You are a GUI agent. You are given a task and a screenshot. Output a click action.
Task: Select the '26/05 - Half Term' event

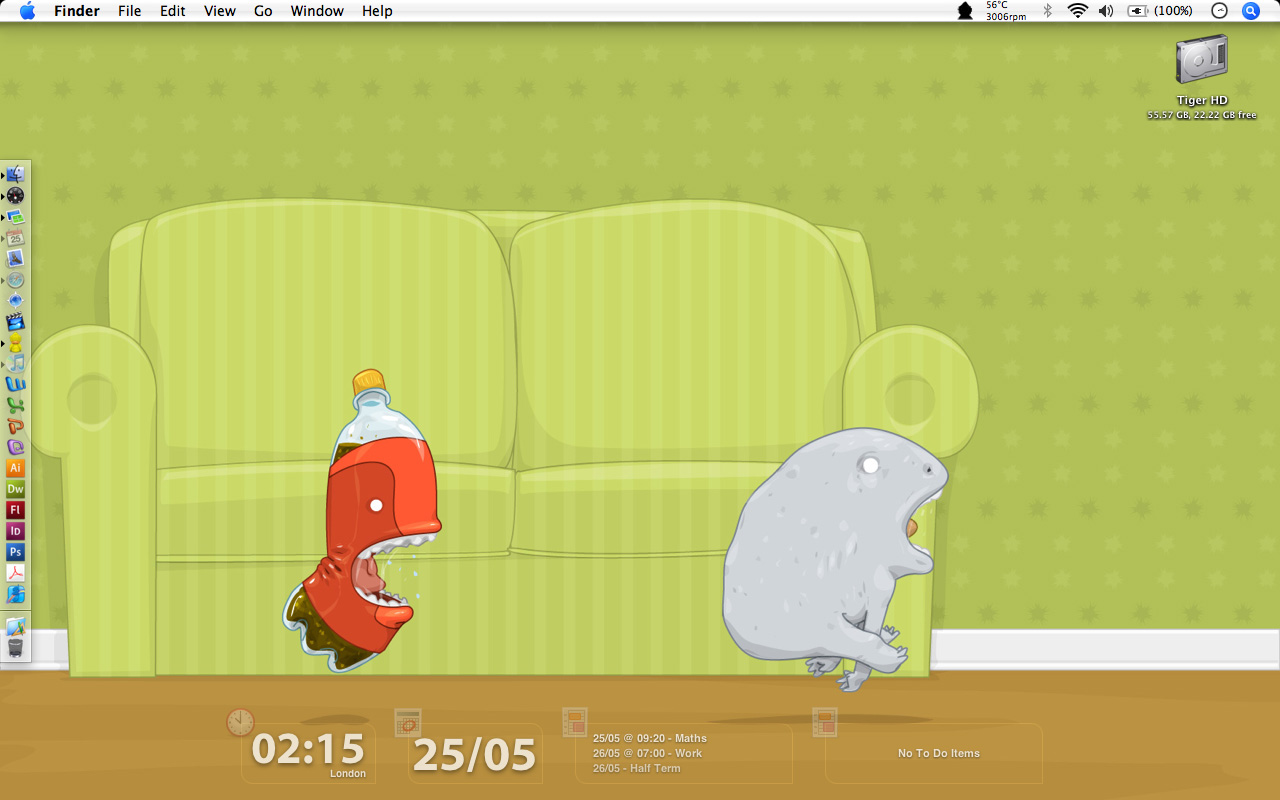pyautogui.click(x=637, y=768)
